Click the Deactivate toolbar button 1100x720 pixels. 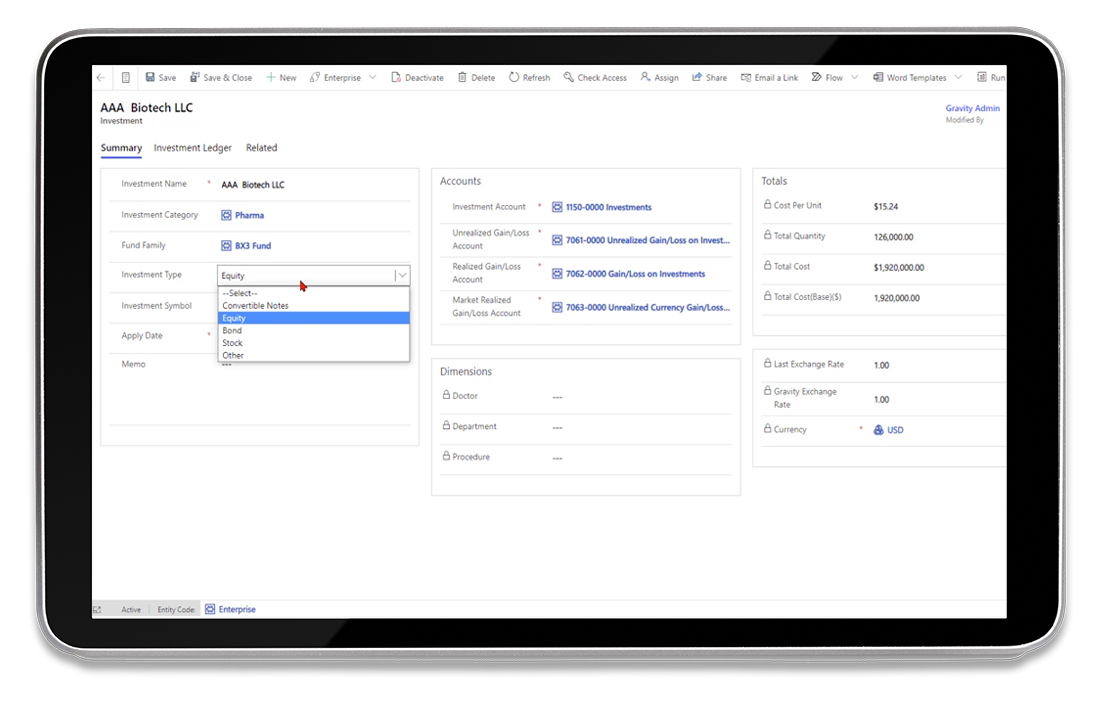pos(417,77)
